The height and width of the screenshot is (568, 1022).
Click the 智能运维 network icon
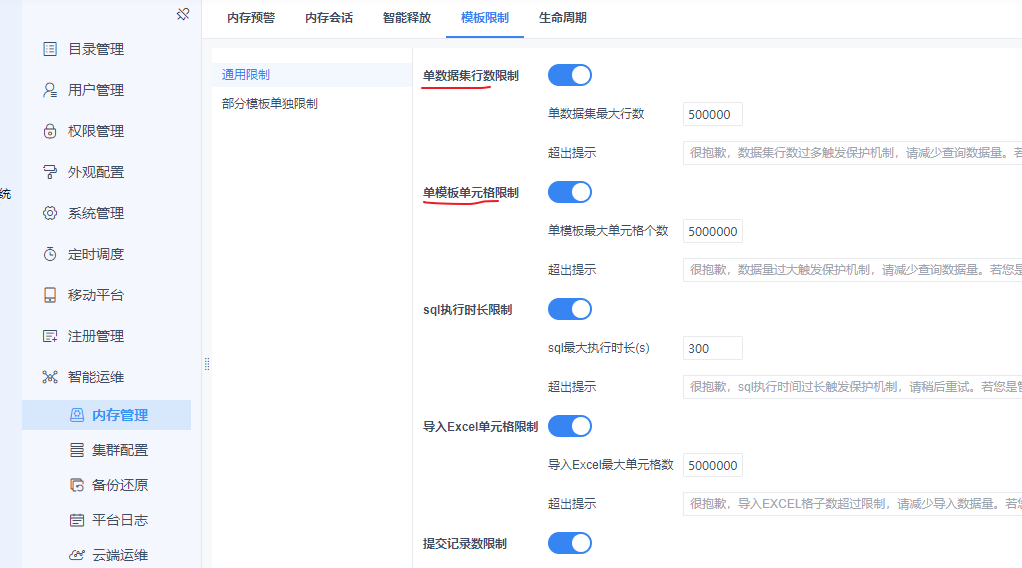(50, 377)
